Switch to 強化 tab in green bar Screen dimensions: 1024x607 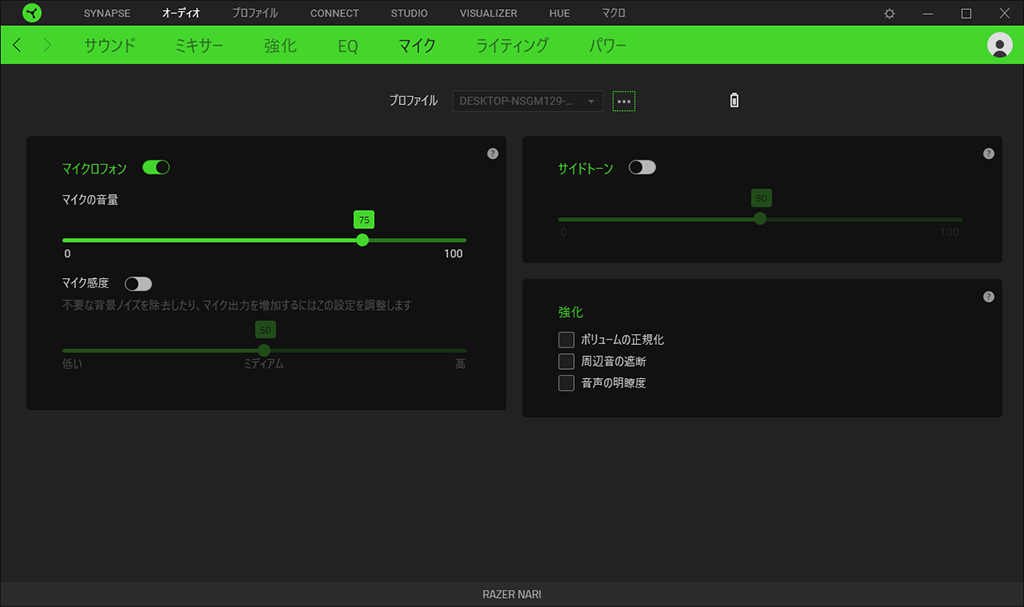280,45
